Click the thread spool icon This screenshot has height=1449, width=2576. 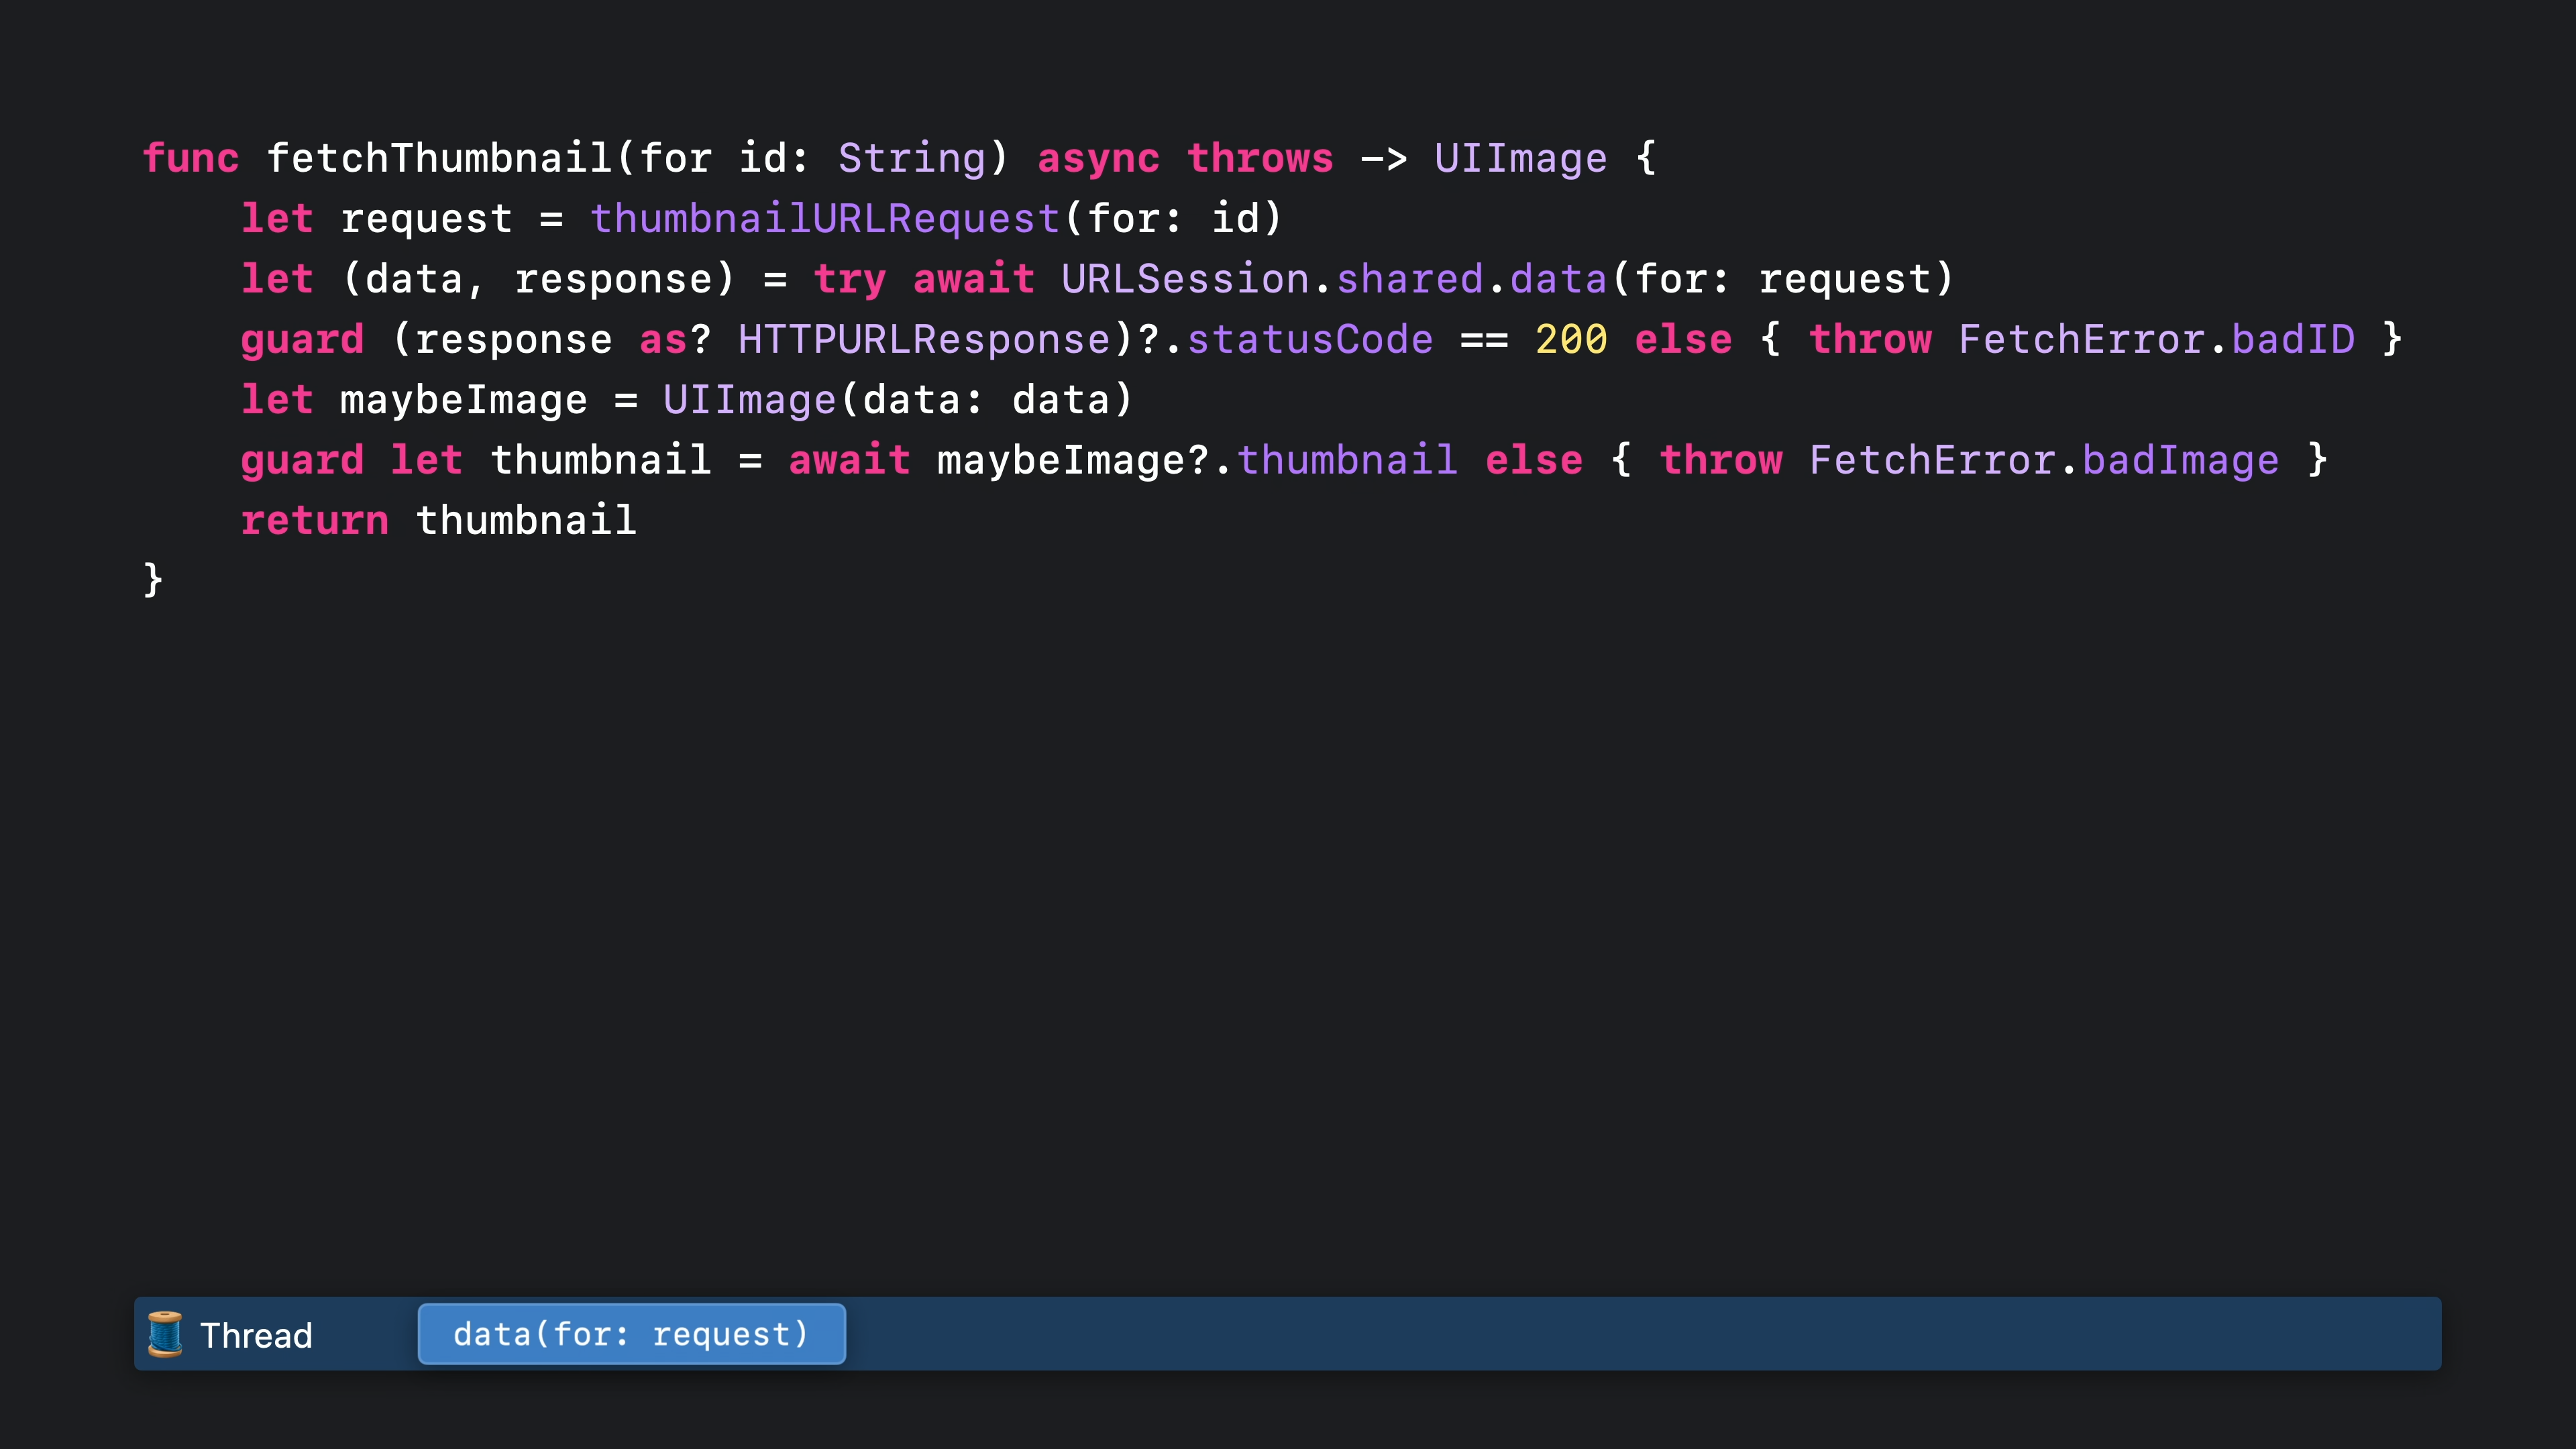(165, 1334)
